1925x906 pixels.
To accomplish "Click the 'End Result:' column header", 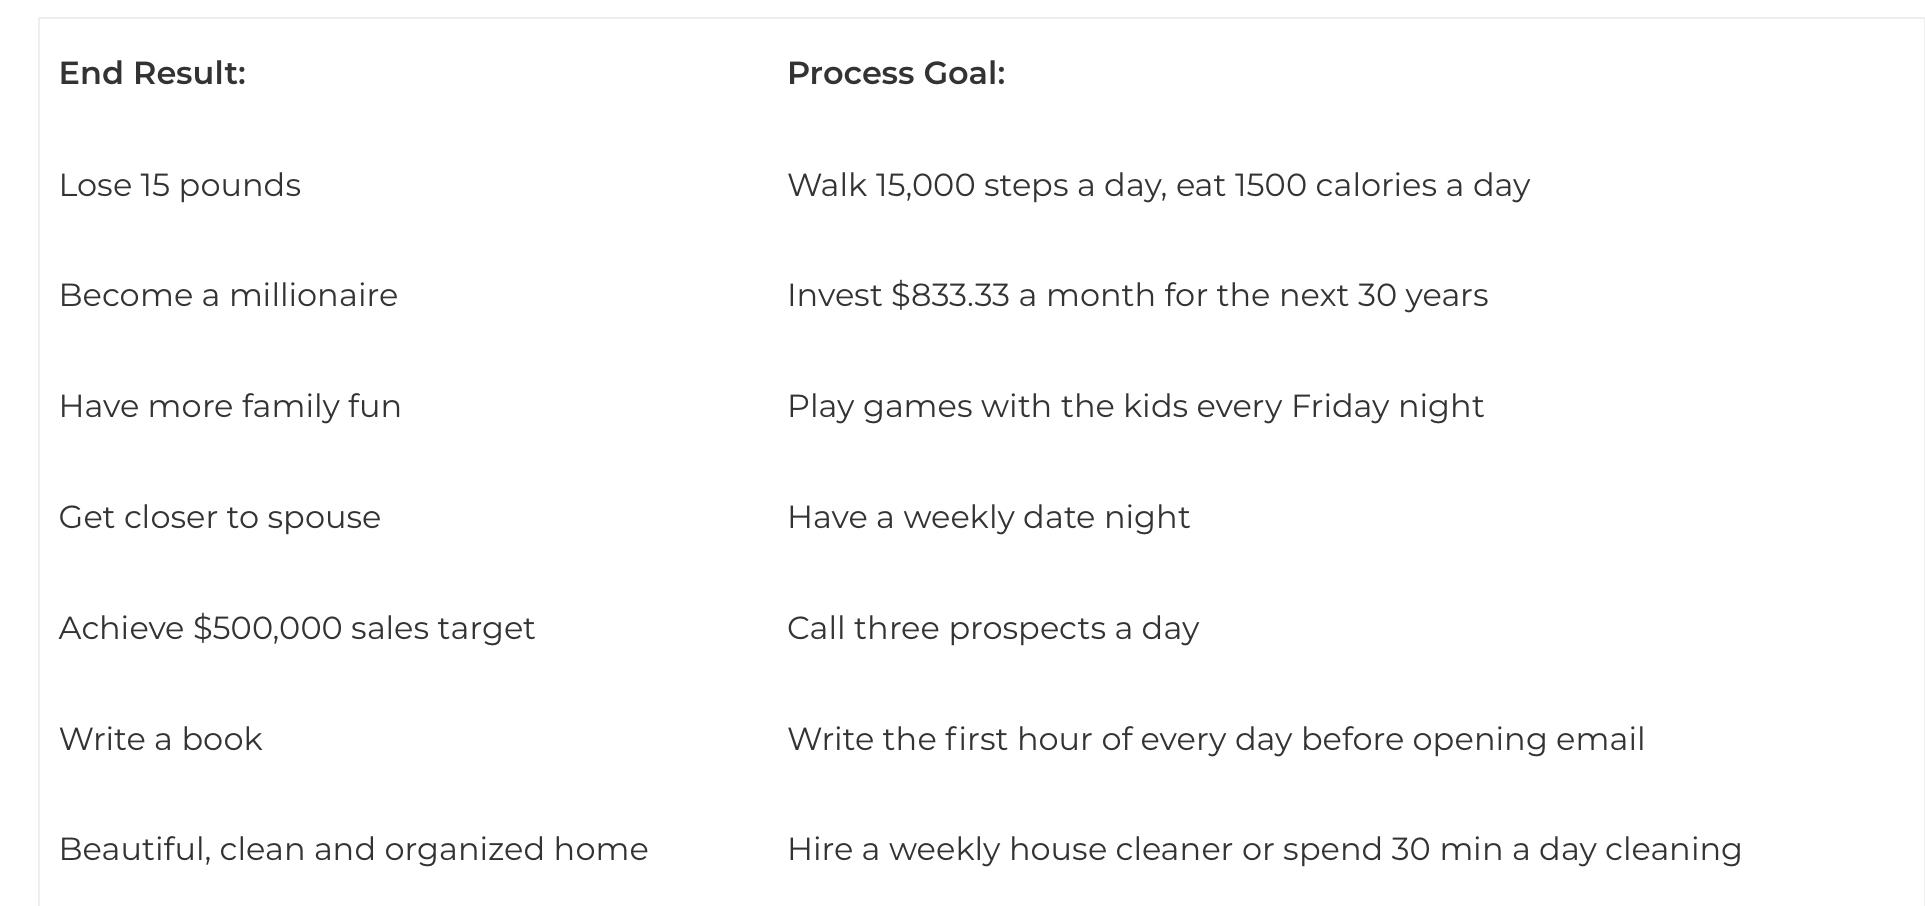I will tap(152, 73).
